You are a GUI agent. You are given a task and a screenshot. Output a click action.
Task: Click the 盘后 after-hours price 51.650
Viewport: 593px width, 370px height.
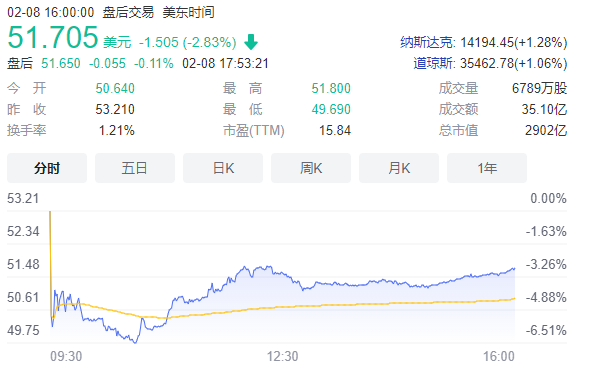pos(61,63)
